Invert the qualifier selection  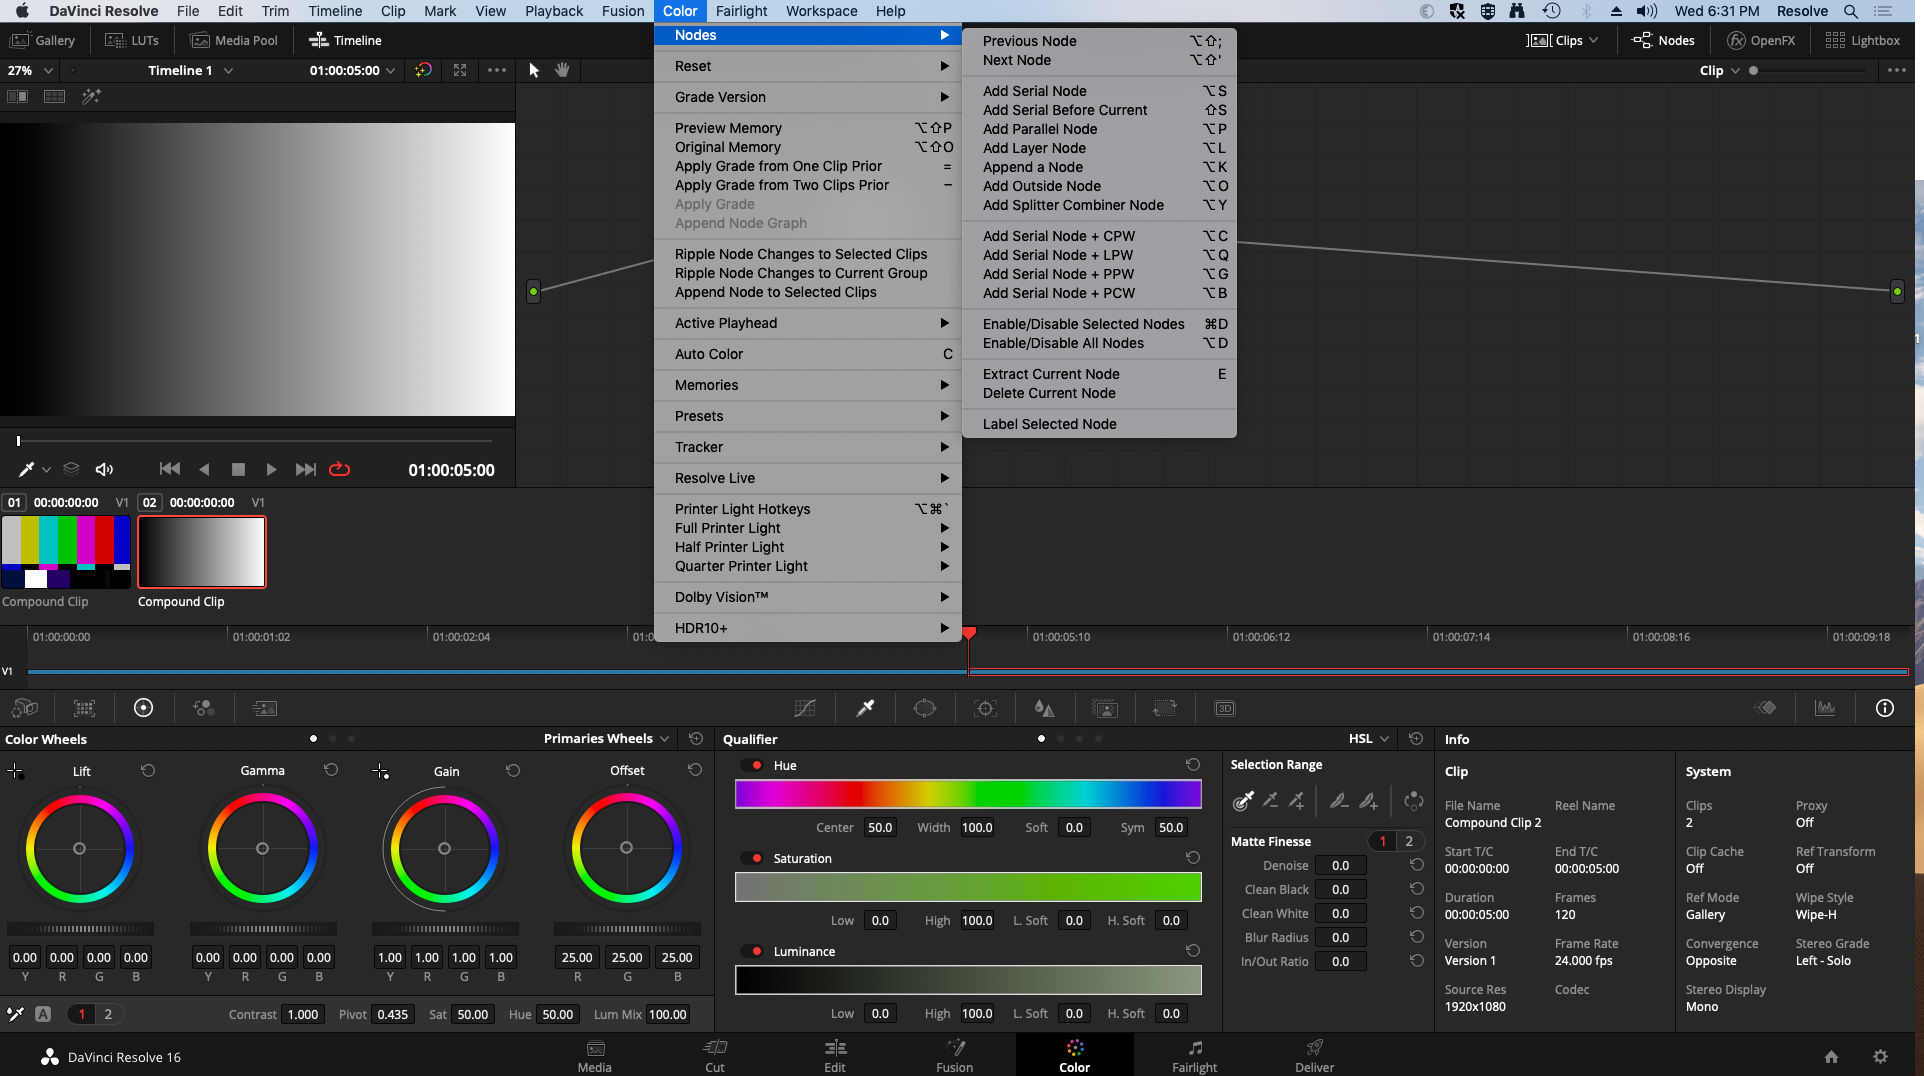point(1413,800)
